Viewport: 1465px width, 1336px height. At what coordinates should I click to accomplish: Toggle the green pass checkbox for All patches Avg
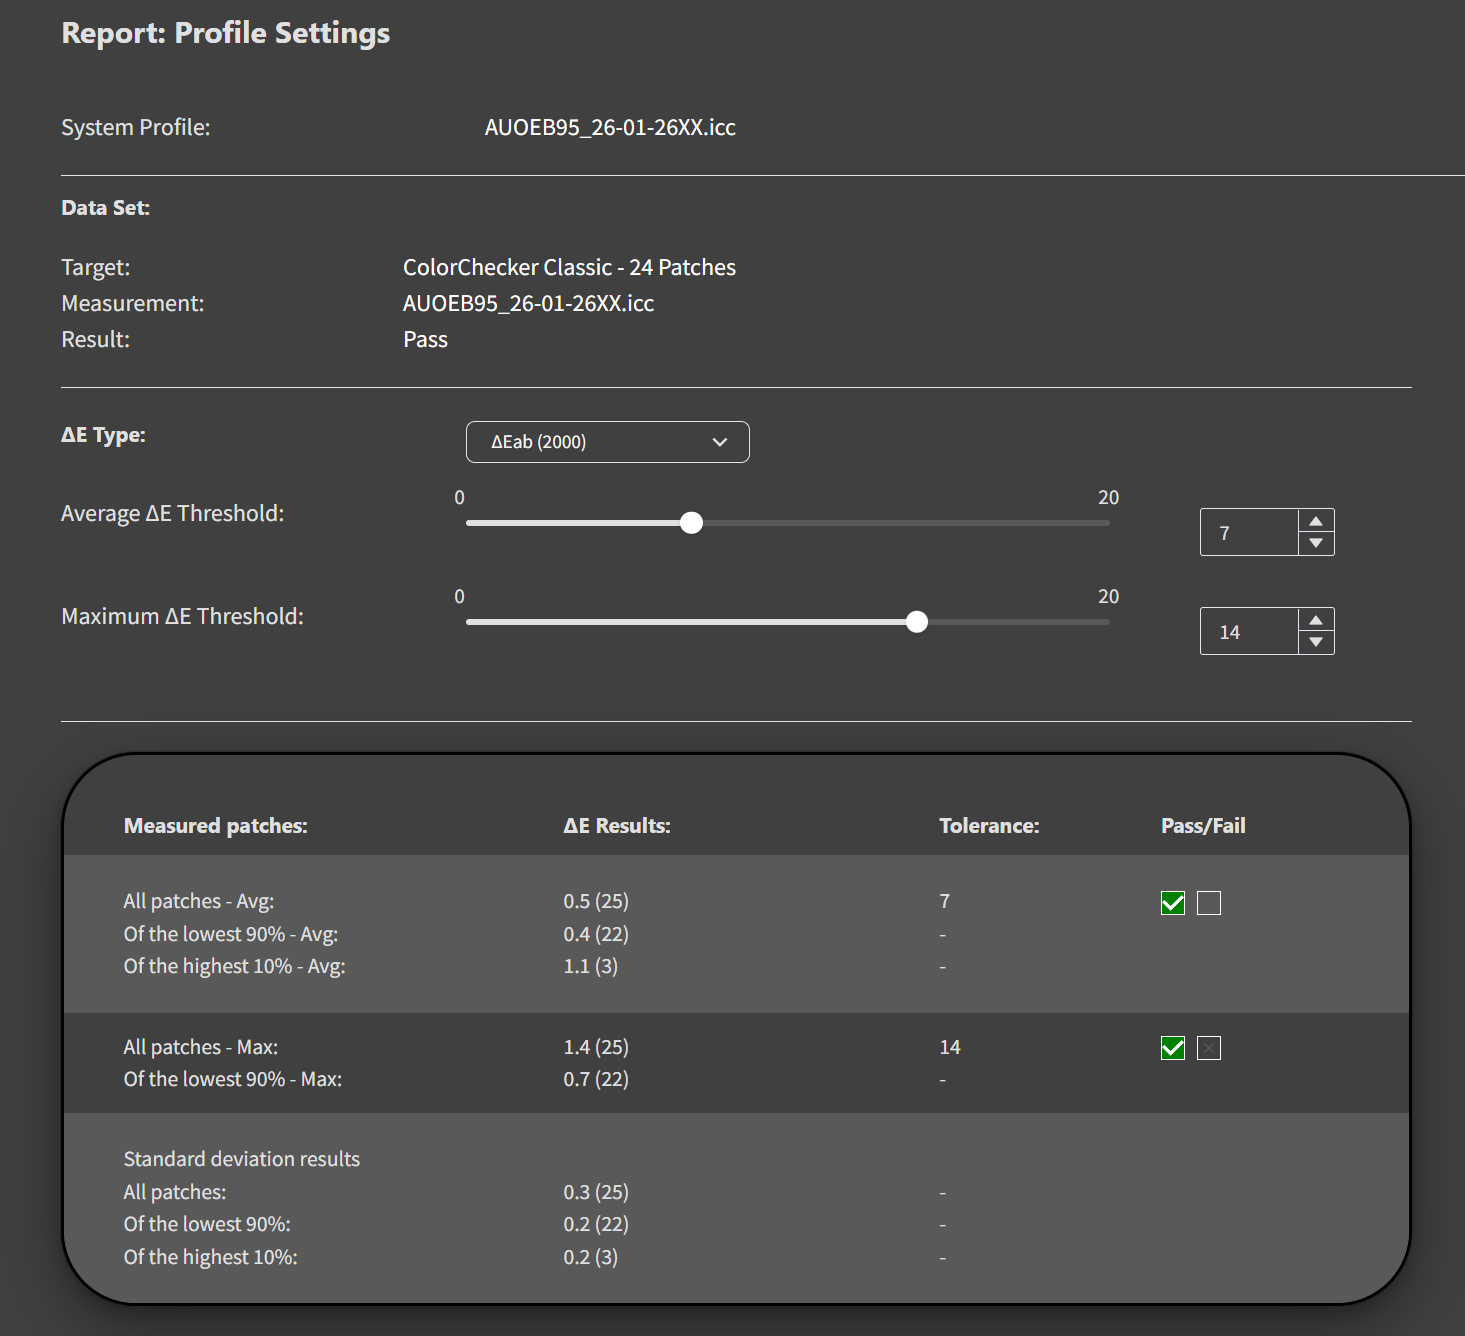1173,903
